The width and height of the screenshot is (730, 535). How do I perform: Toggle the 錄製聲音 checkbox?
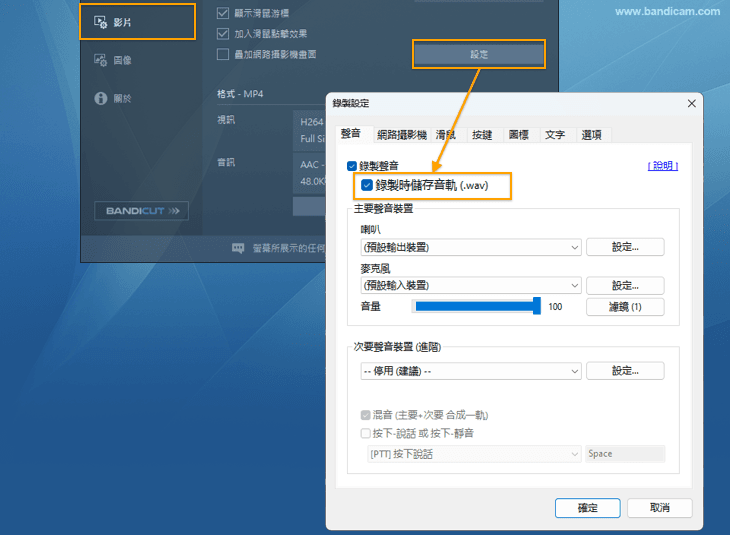352,166
